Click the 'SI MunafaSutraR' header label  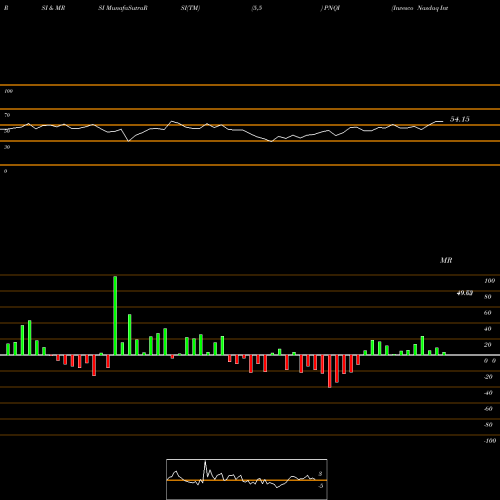[x=123, y=8]
